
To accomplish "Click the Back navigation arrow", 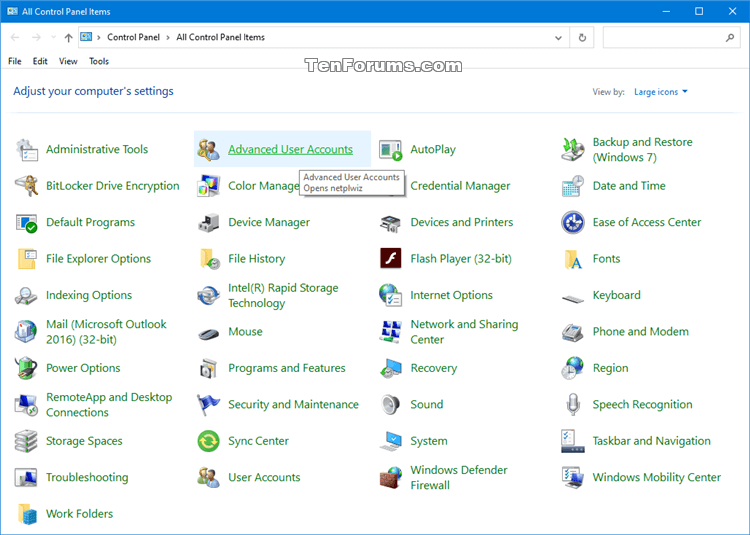I will tap(15, 37).
